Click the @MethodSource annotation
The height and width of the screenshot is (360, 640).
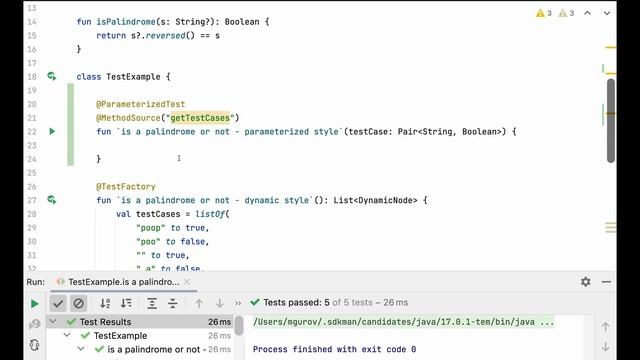[128, 118]
